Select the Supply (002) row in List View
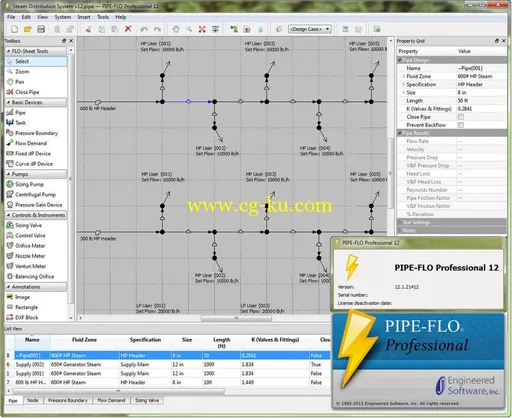Screen dimensions: 512x418 pos(168,364)
